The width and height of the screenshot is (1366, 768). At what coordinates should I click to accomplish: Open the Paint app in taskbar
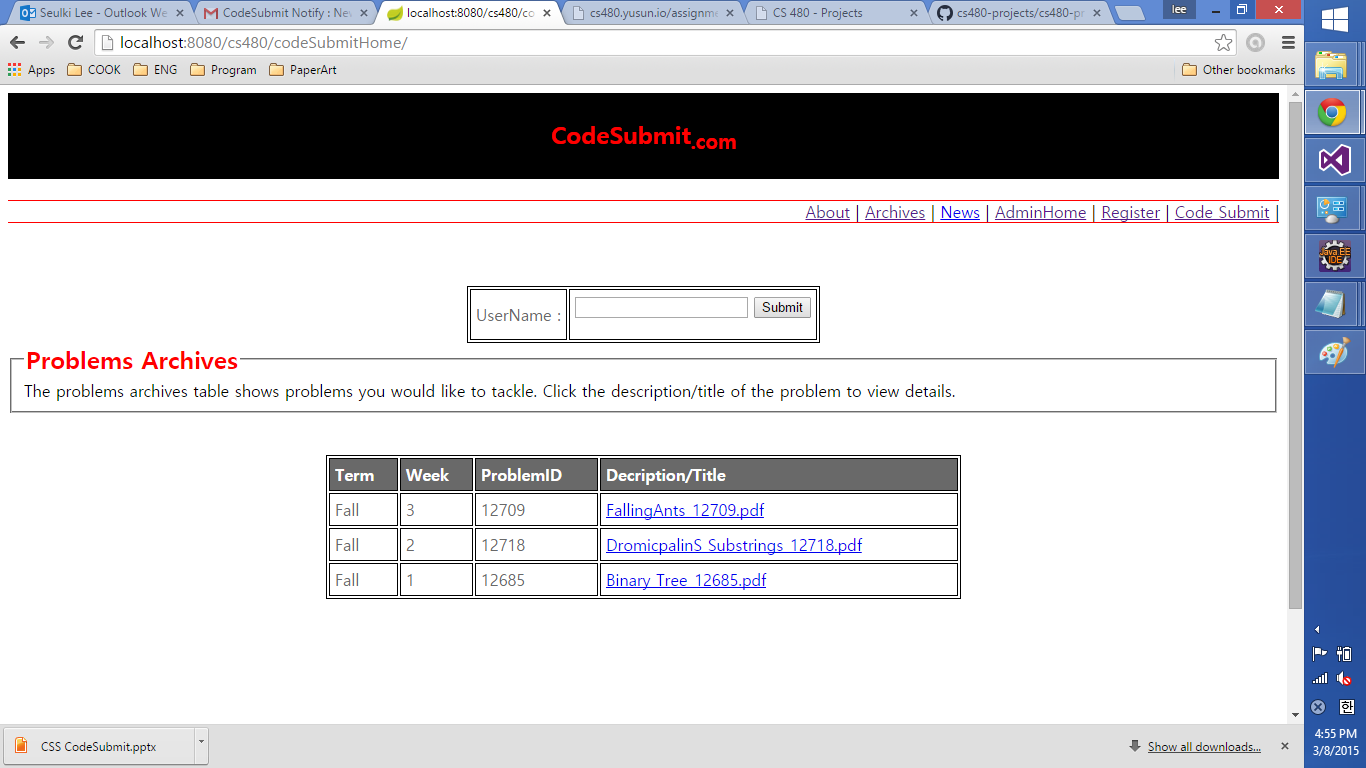1334,352
